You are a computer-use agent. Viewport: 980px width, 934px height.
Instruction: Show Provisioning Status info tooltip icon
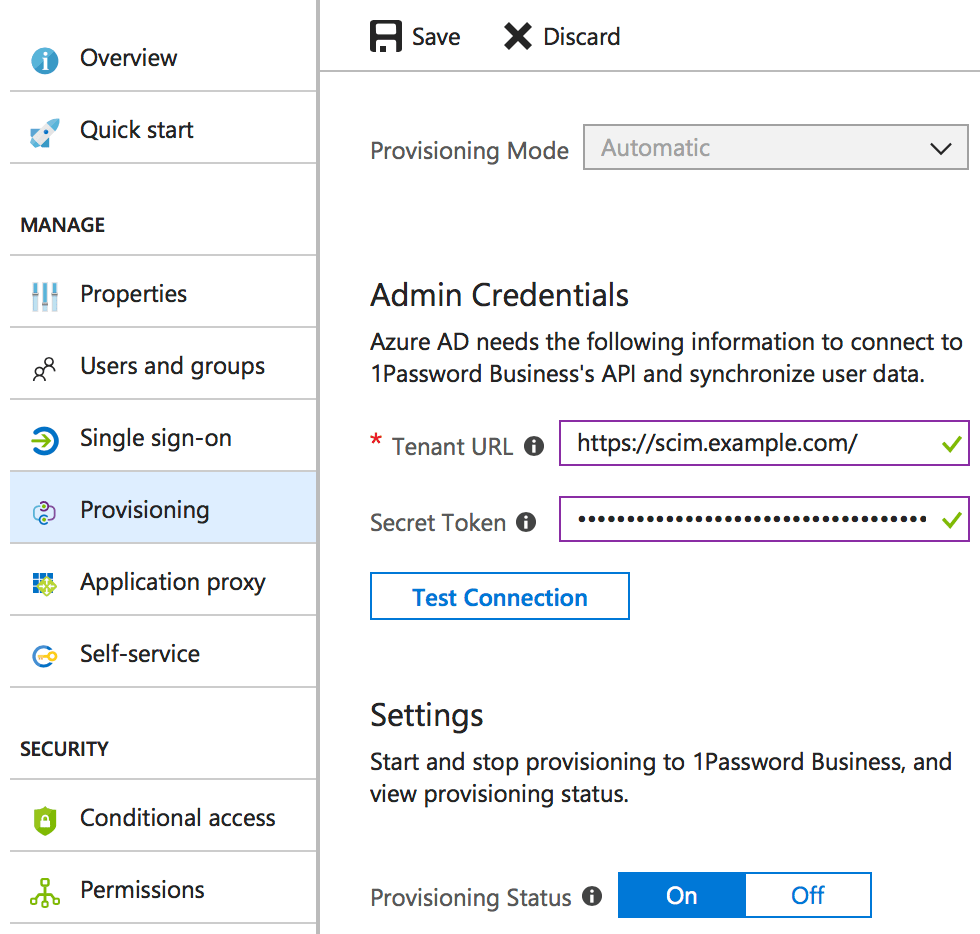[592, 896]
